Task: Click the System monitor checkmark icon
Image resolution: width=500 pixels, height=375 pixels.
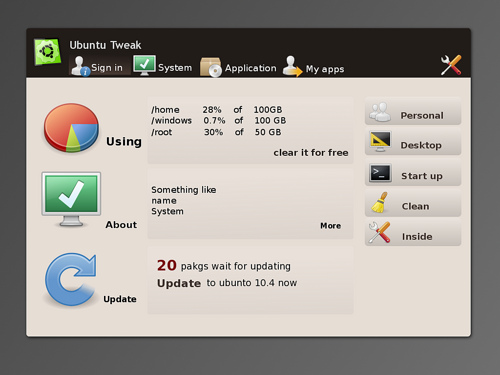Action: coord(144,65)
